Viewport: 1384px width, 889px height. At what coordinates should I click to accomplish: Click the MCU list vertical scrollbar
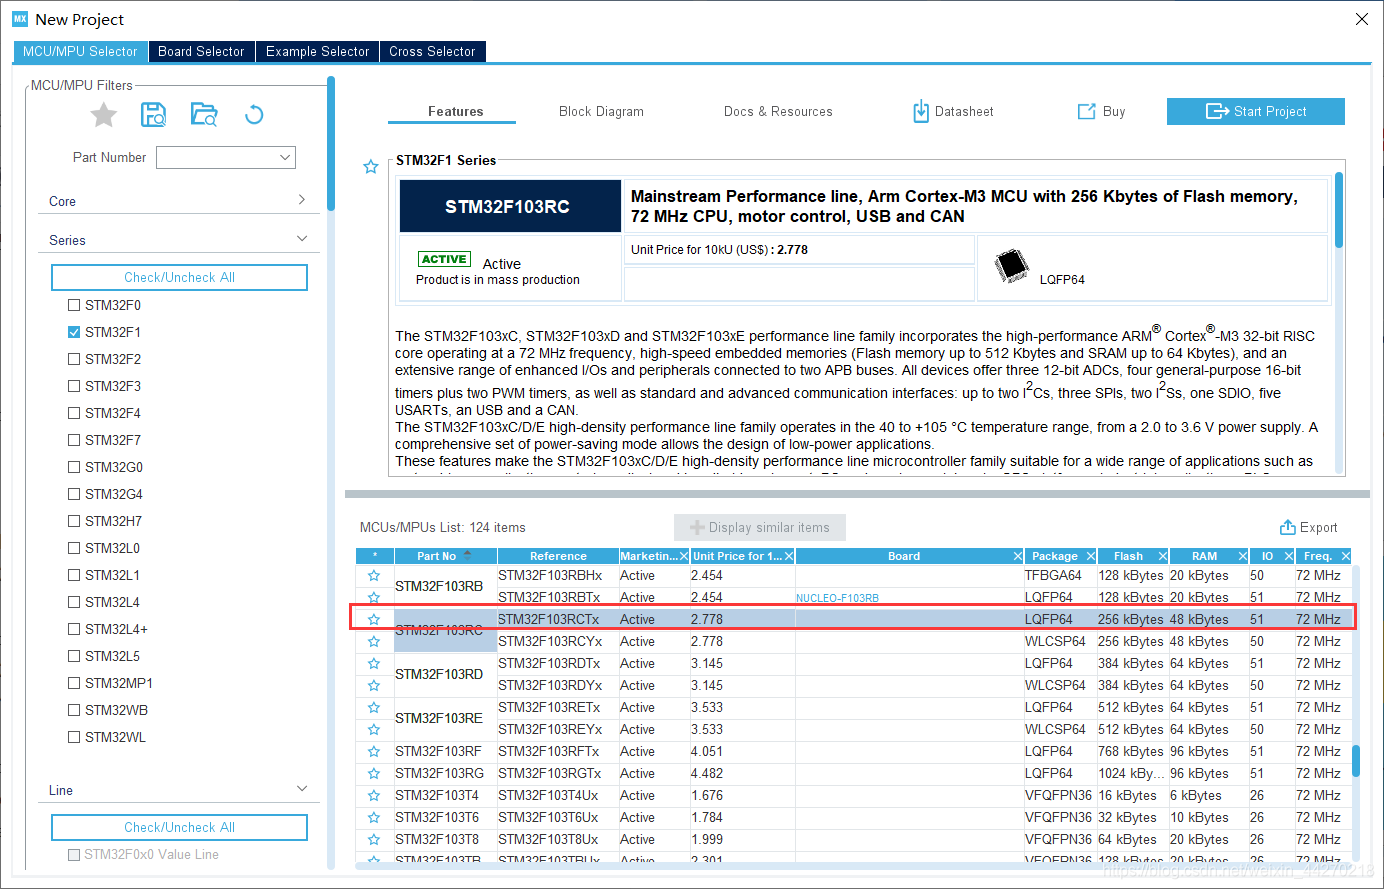click(1356, 761)
